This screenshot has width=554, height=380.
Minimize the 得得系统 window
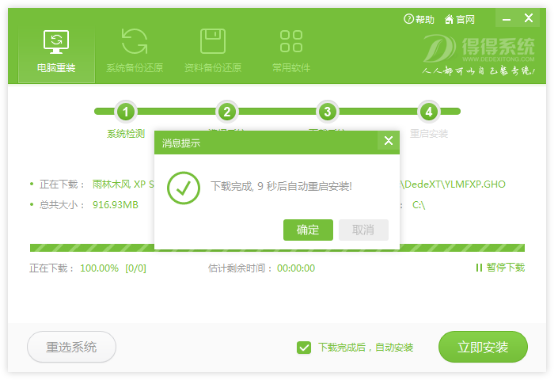[507, 18]
